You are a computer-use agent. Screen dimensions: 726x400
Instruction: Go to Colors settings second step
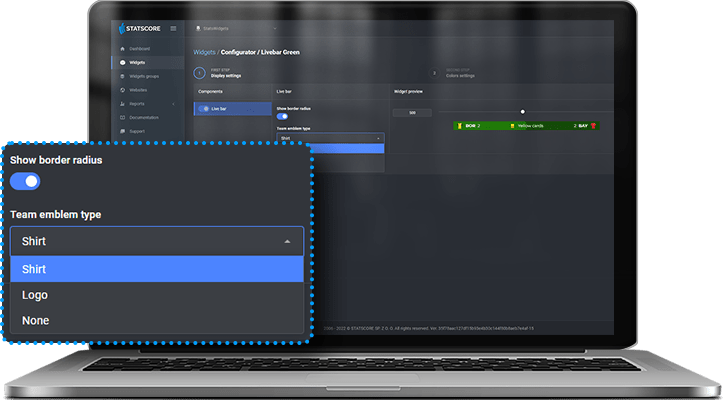[460, 73]
